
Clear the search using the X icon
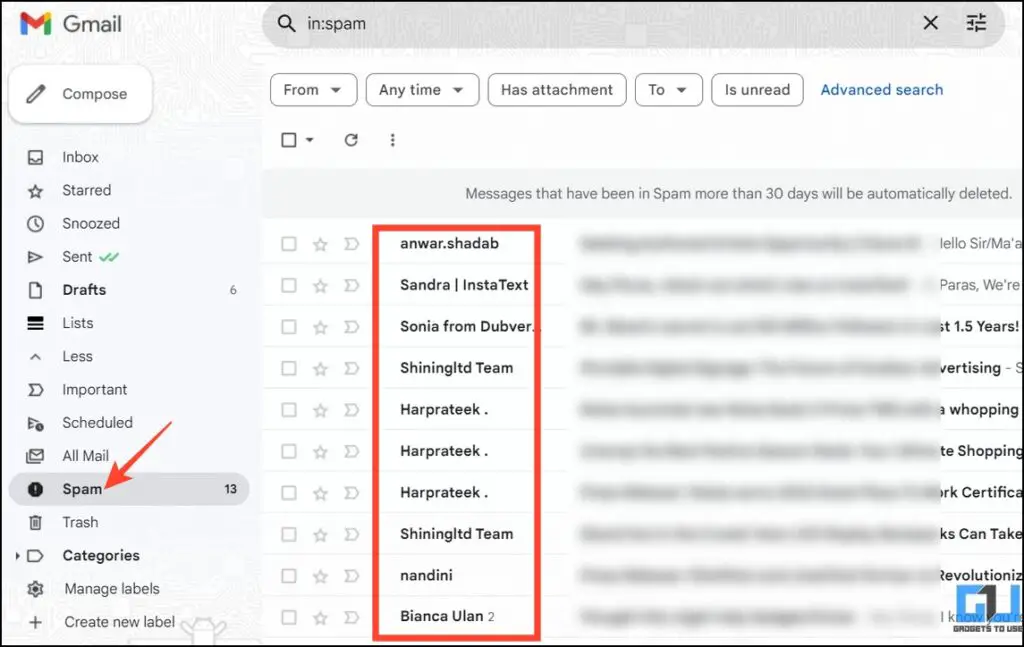pos(929,22)
